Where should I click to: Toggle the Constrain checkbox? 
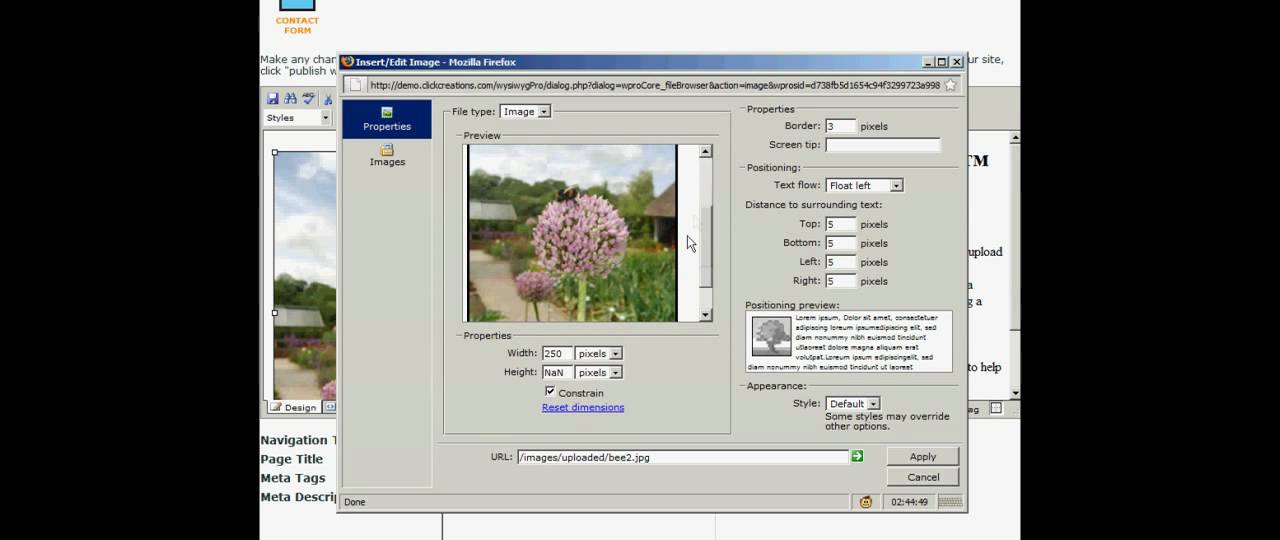[x=550, y=391]
